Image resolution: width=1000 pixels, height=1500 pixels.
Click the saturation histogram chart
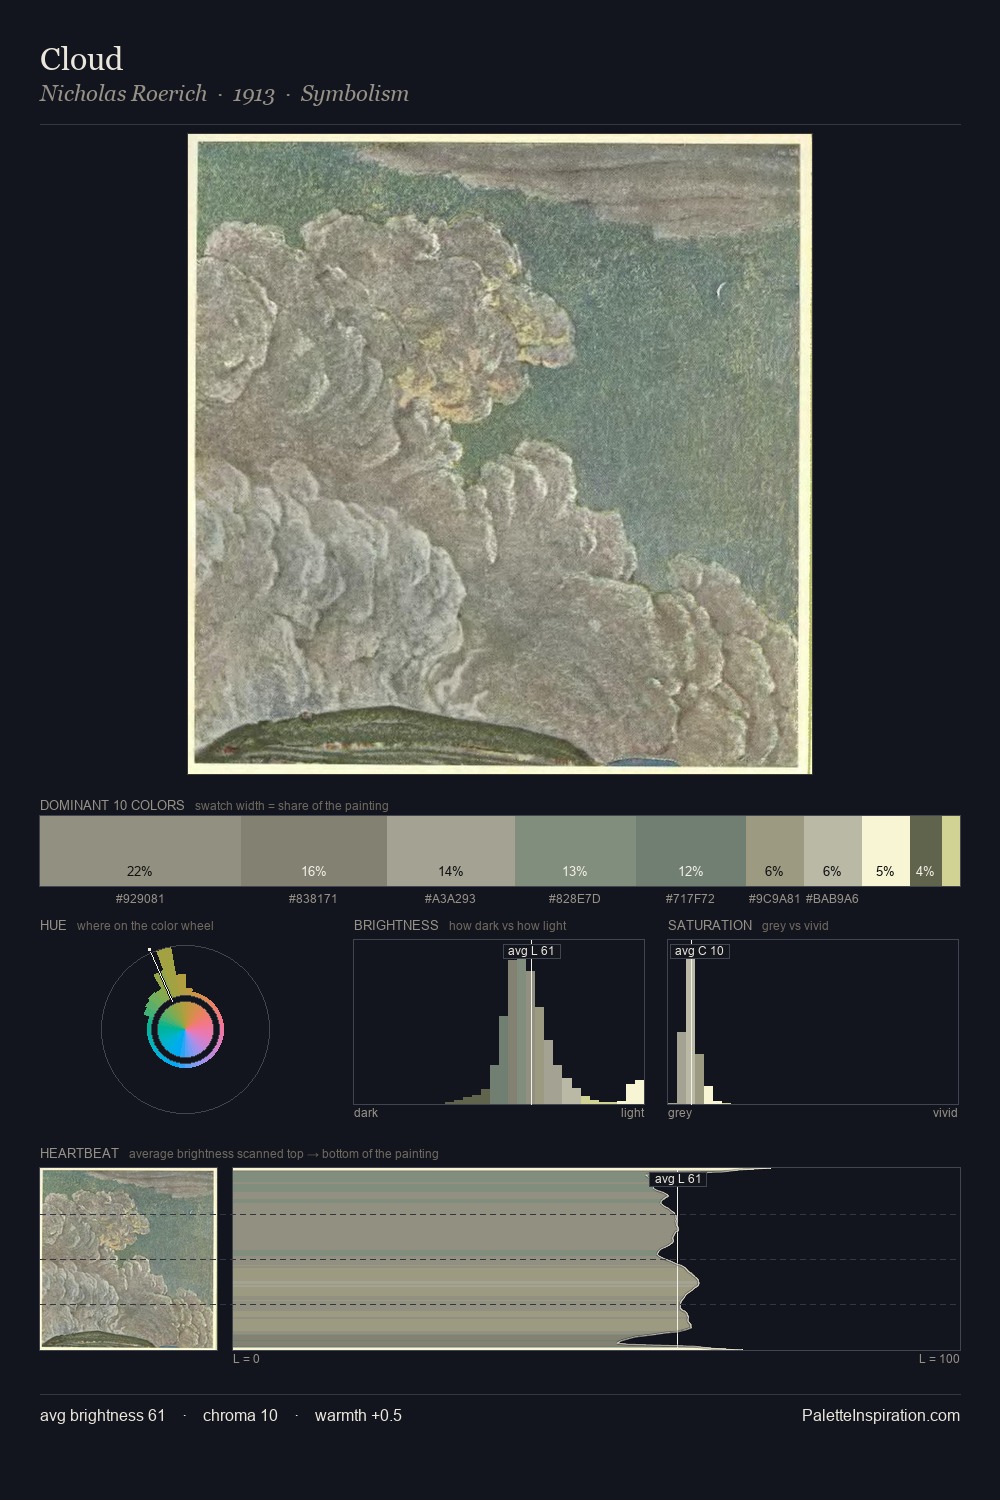(x=813, y=1022)
